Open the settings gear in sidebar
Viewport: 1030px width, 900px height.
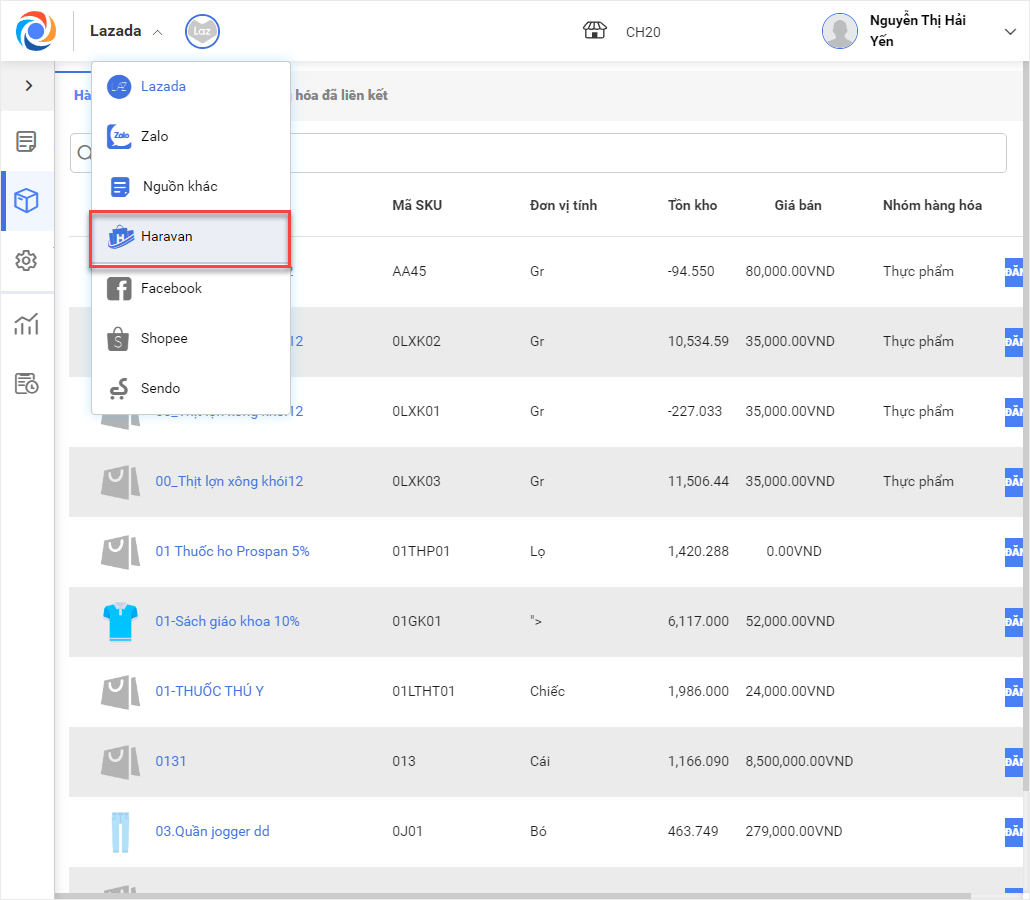pyautogui.click(x=27, y=261)
